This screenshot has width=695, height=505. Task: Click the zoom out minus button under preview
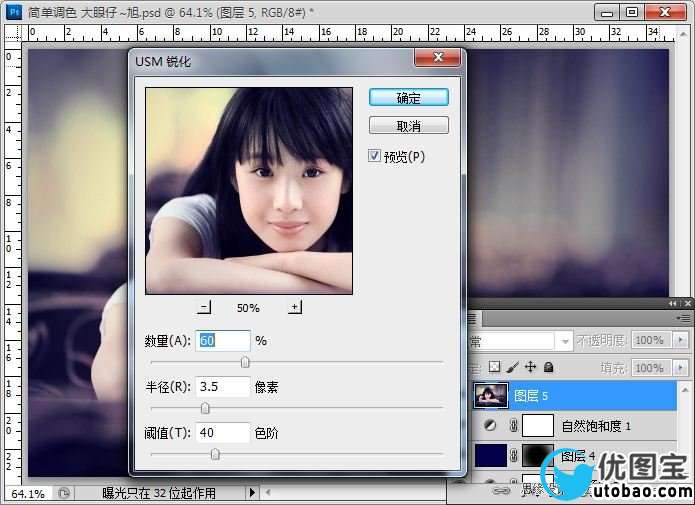[x=205, y=307]
